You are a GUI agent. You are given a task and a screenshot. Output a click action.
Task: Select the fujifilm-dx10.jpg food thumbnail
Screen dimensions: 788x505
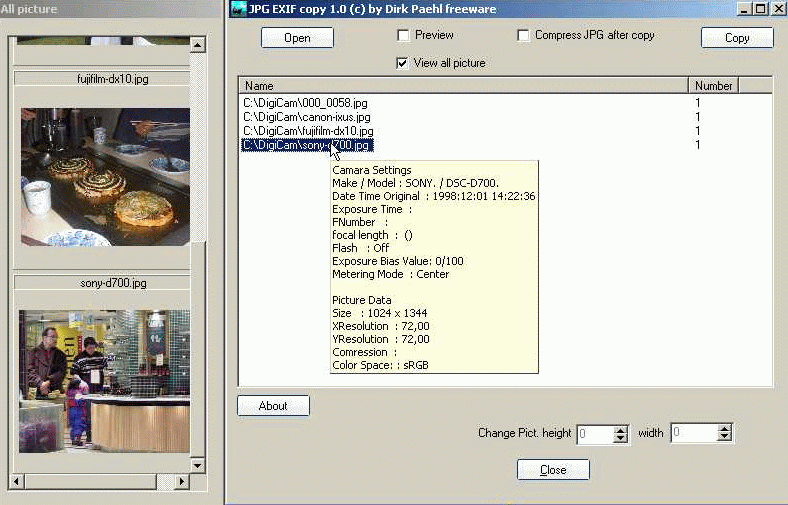coord(105,176)
